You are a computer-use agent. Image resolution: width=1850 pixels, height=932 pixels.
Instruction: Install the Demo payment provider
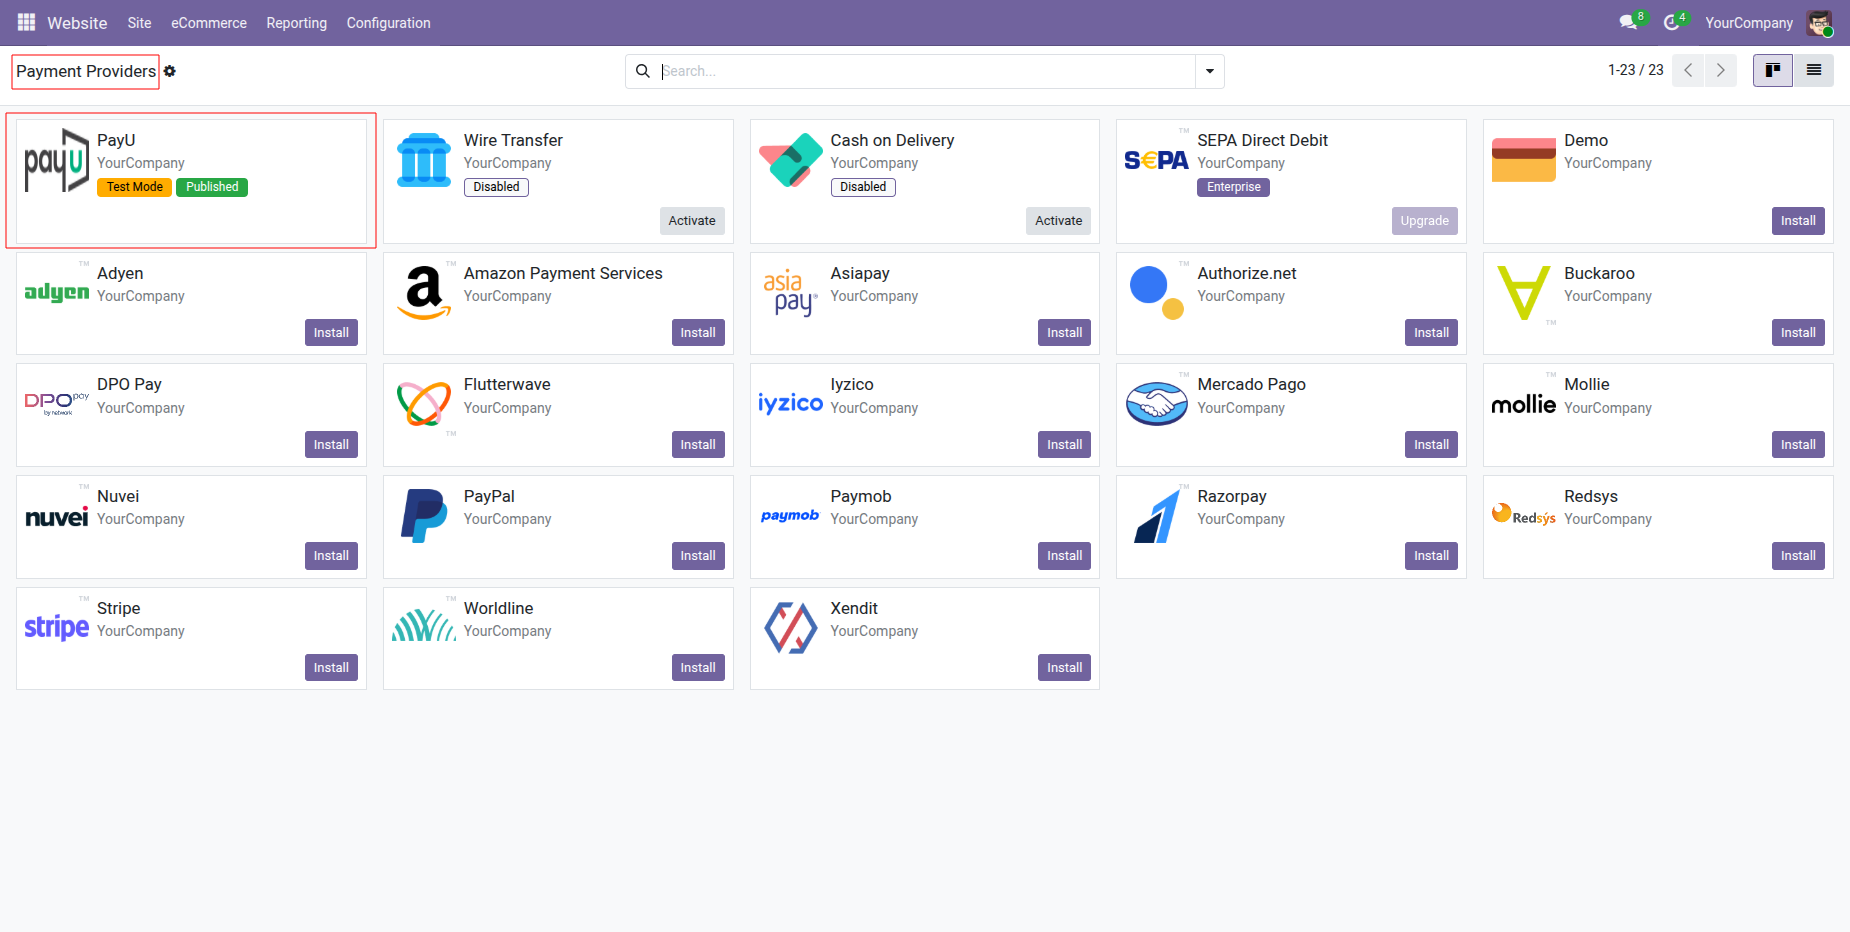click(1798, 221)
